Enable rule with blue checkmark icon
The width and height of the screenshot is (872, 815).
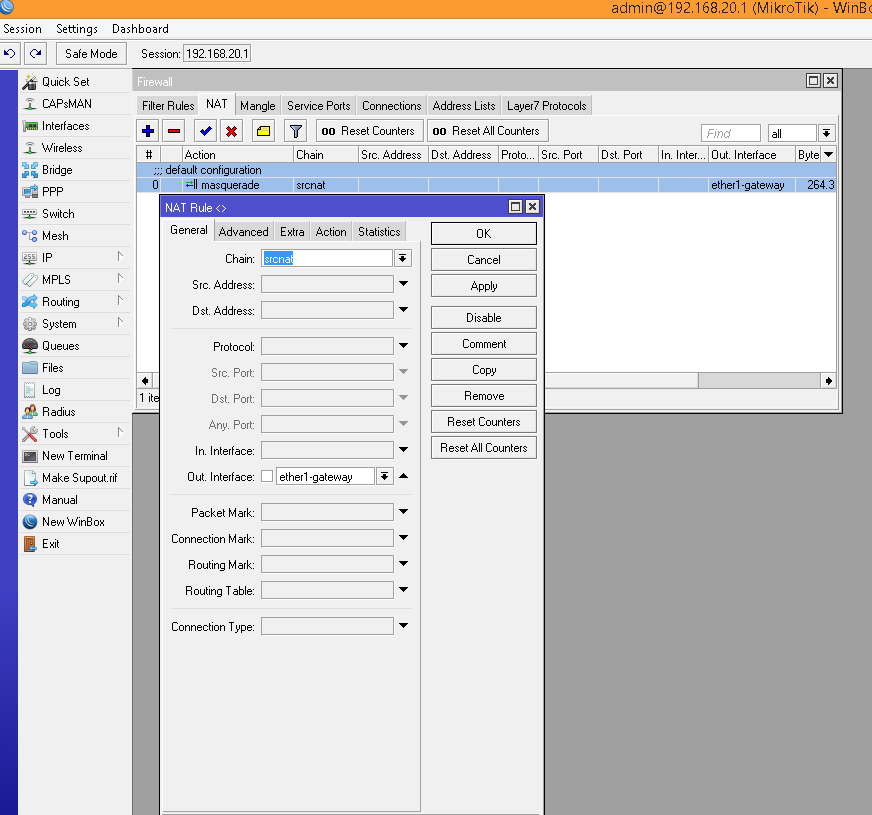pyautogui.click(x=206, y=131)
